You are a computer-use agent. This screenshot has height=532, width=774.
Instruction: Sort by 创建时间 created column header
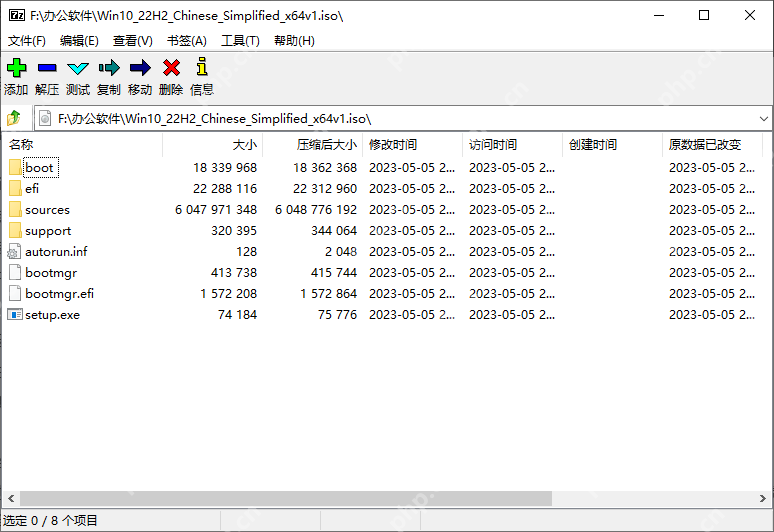pyautogui.click(x=612, y=145)
